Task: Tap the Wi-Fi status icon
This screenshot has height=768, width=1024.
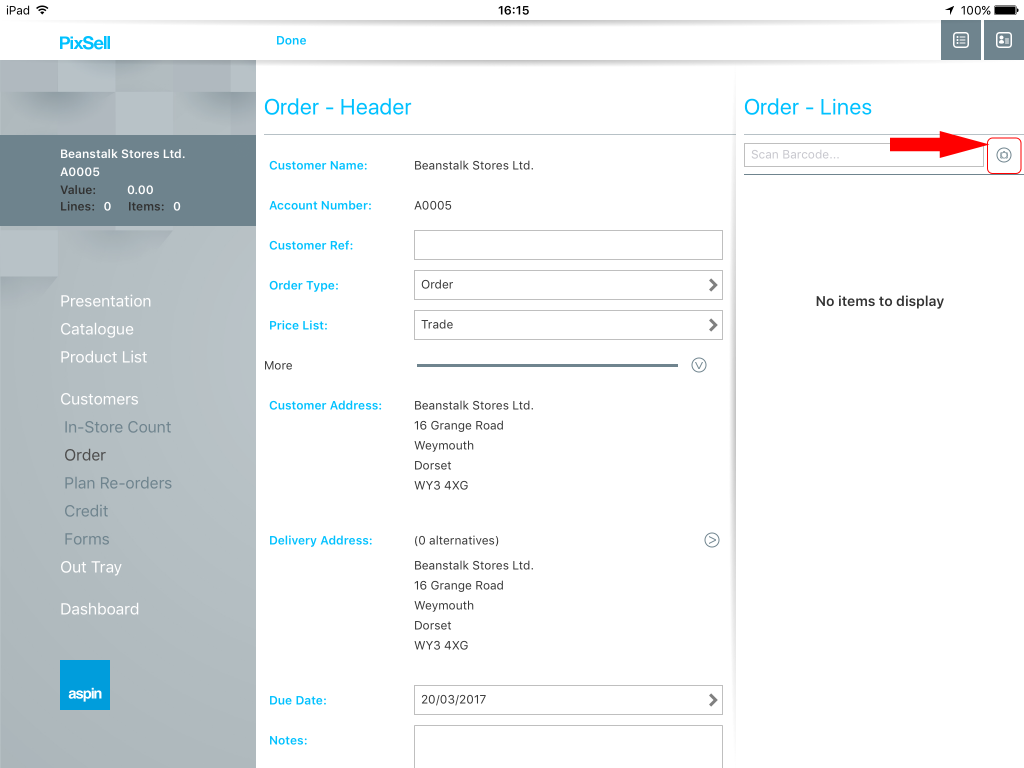Action: tap(42, 10)
